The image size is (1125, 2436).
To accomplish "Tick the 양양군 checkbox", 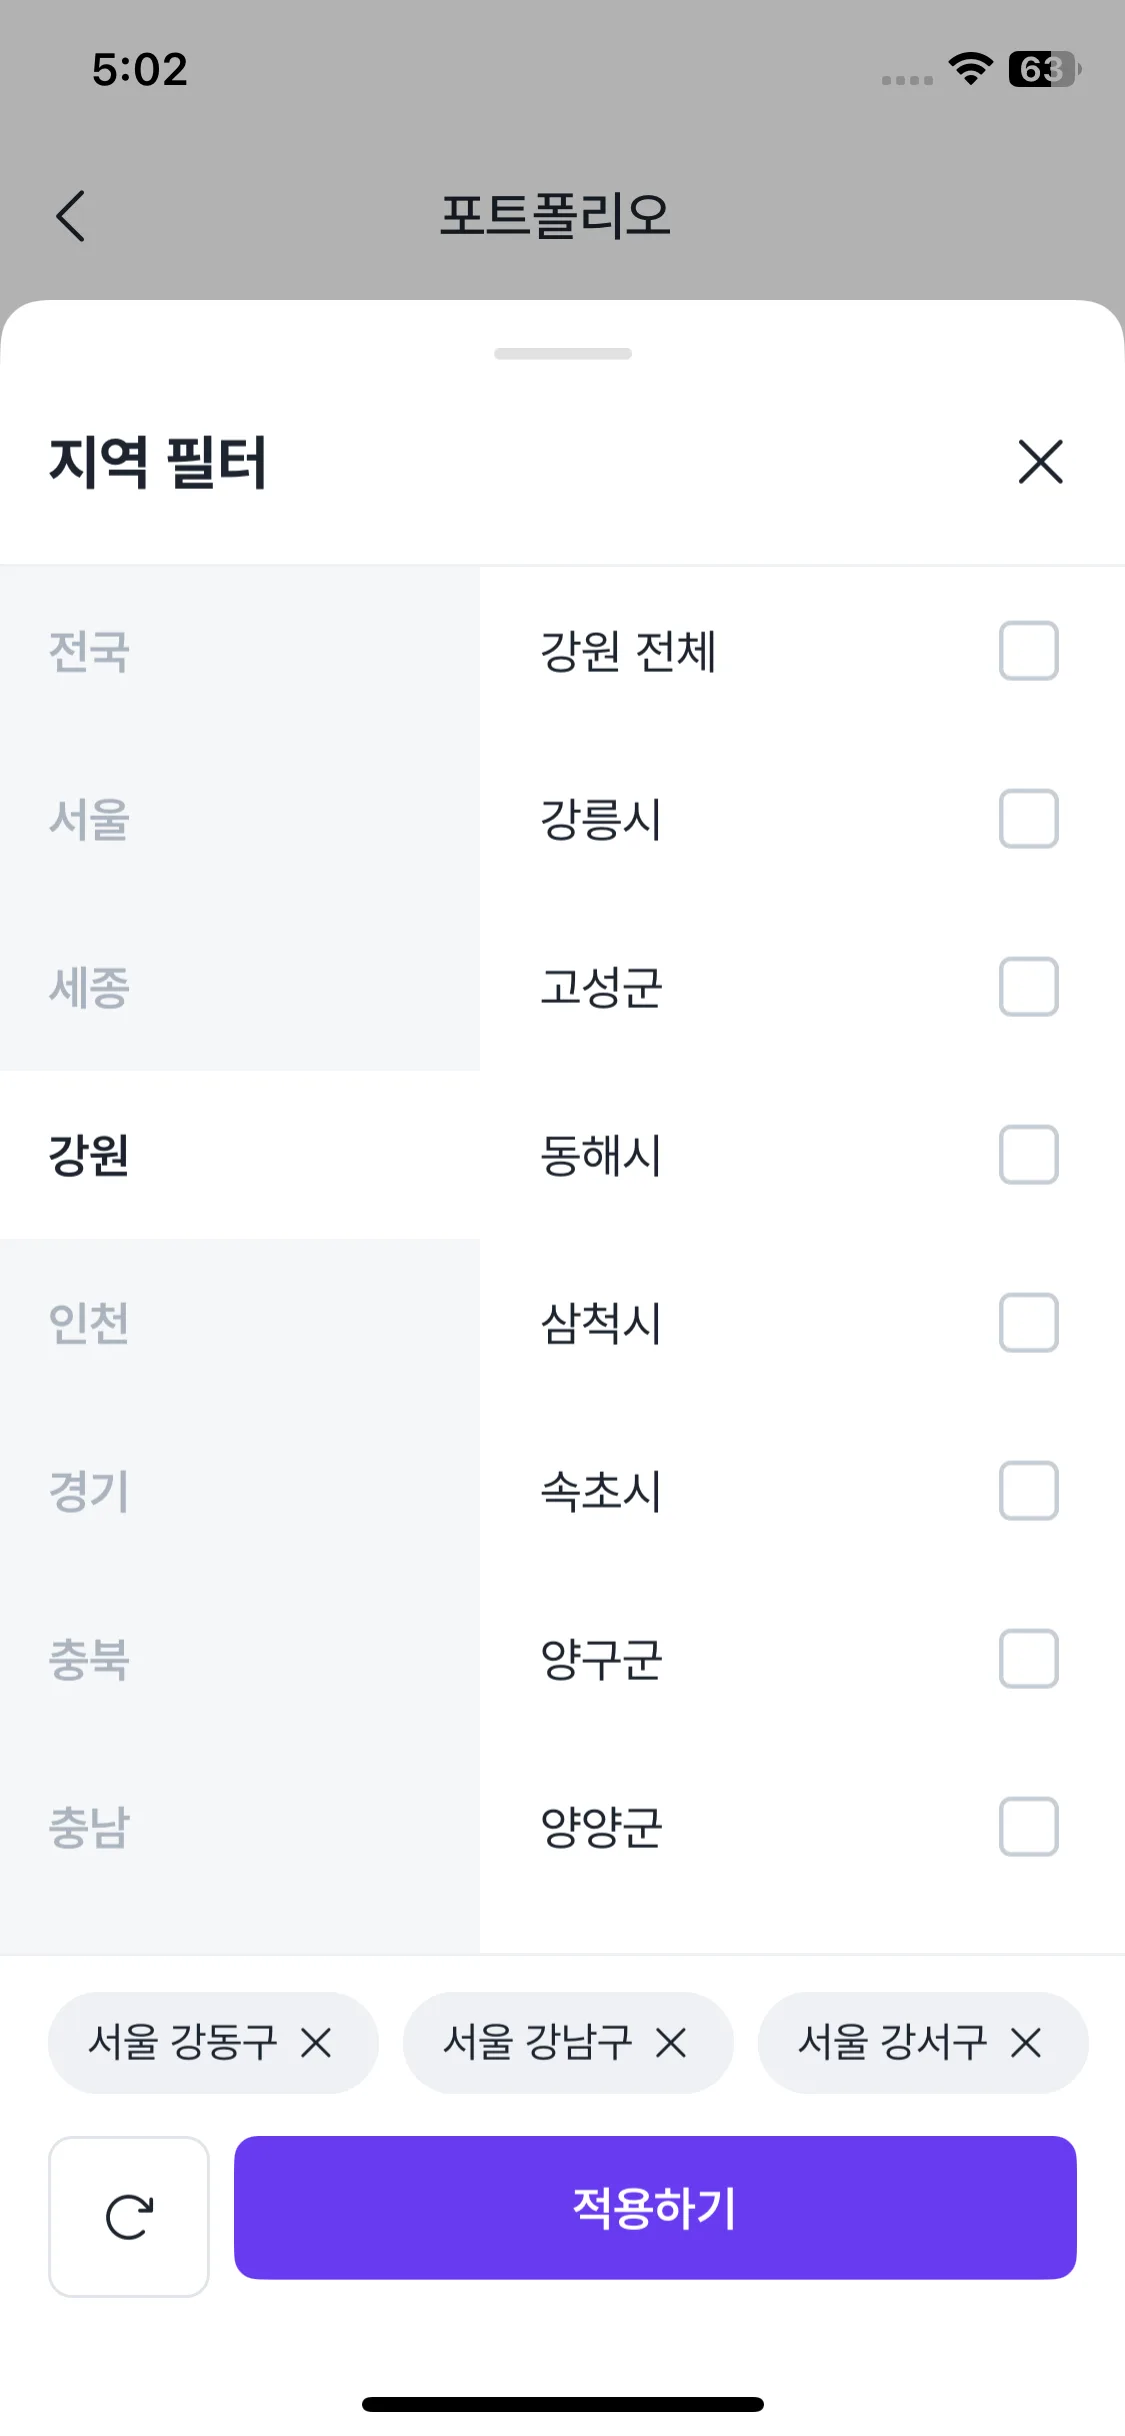I will (1028, 1827).
